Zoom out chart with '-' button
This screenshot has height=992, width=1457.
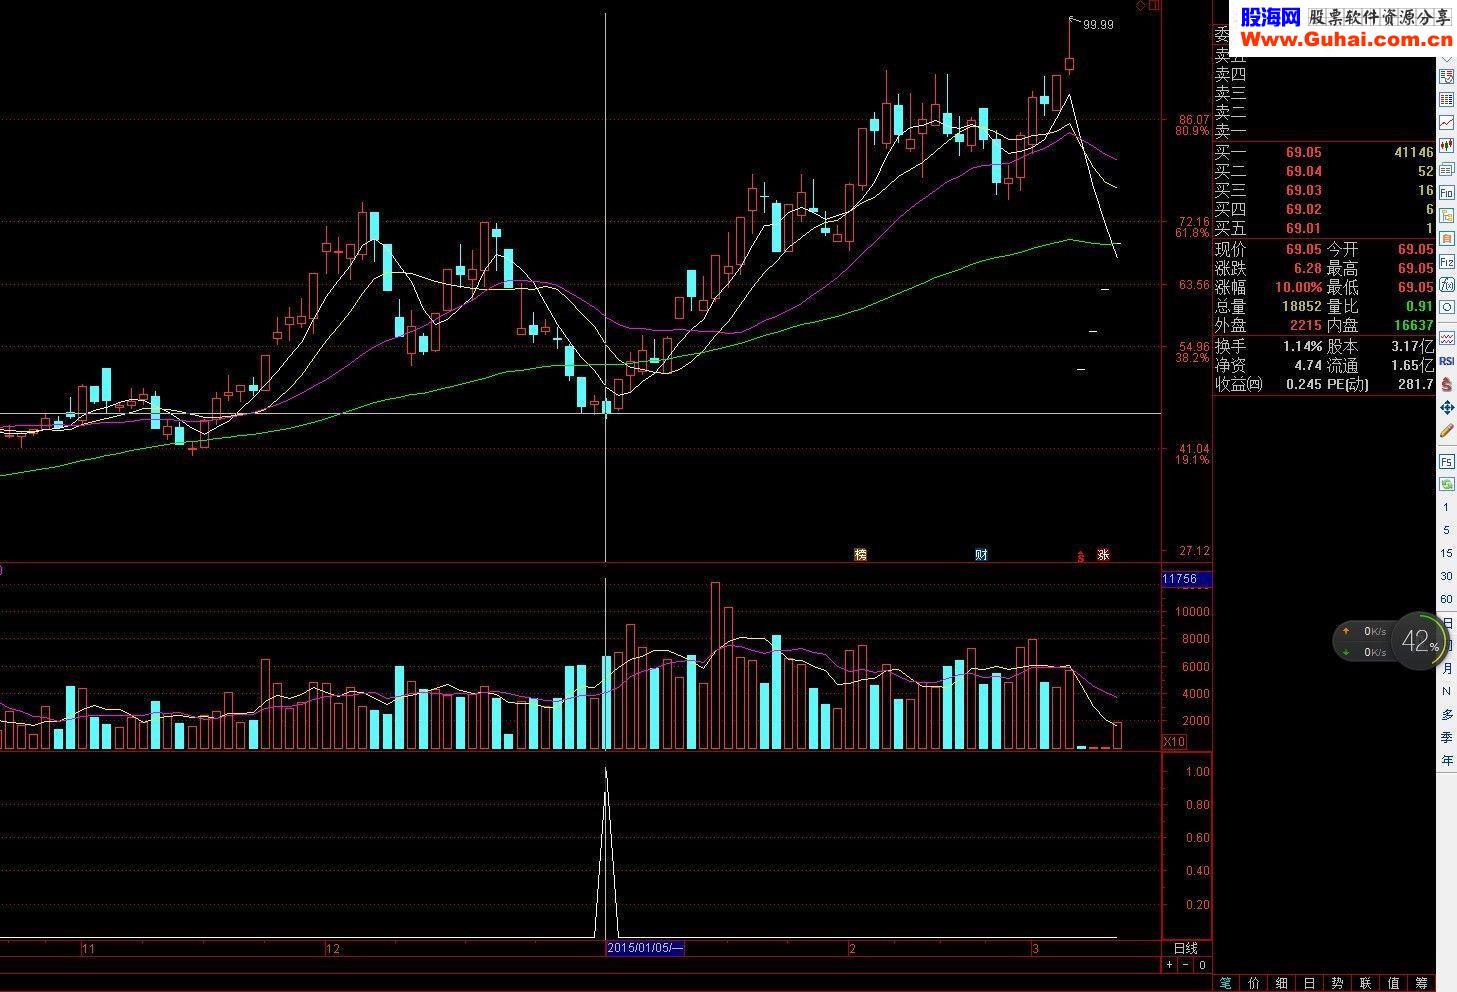1186,965
